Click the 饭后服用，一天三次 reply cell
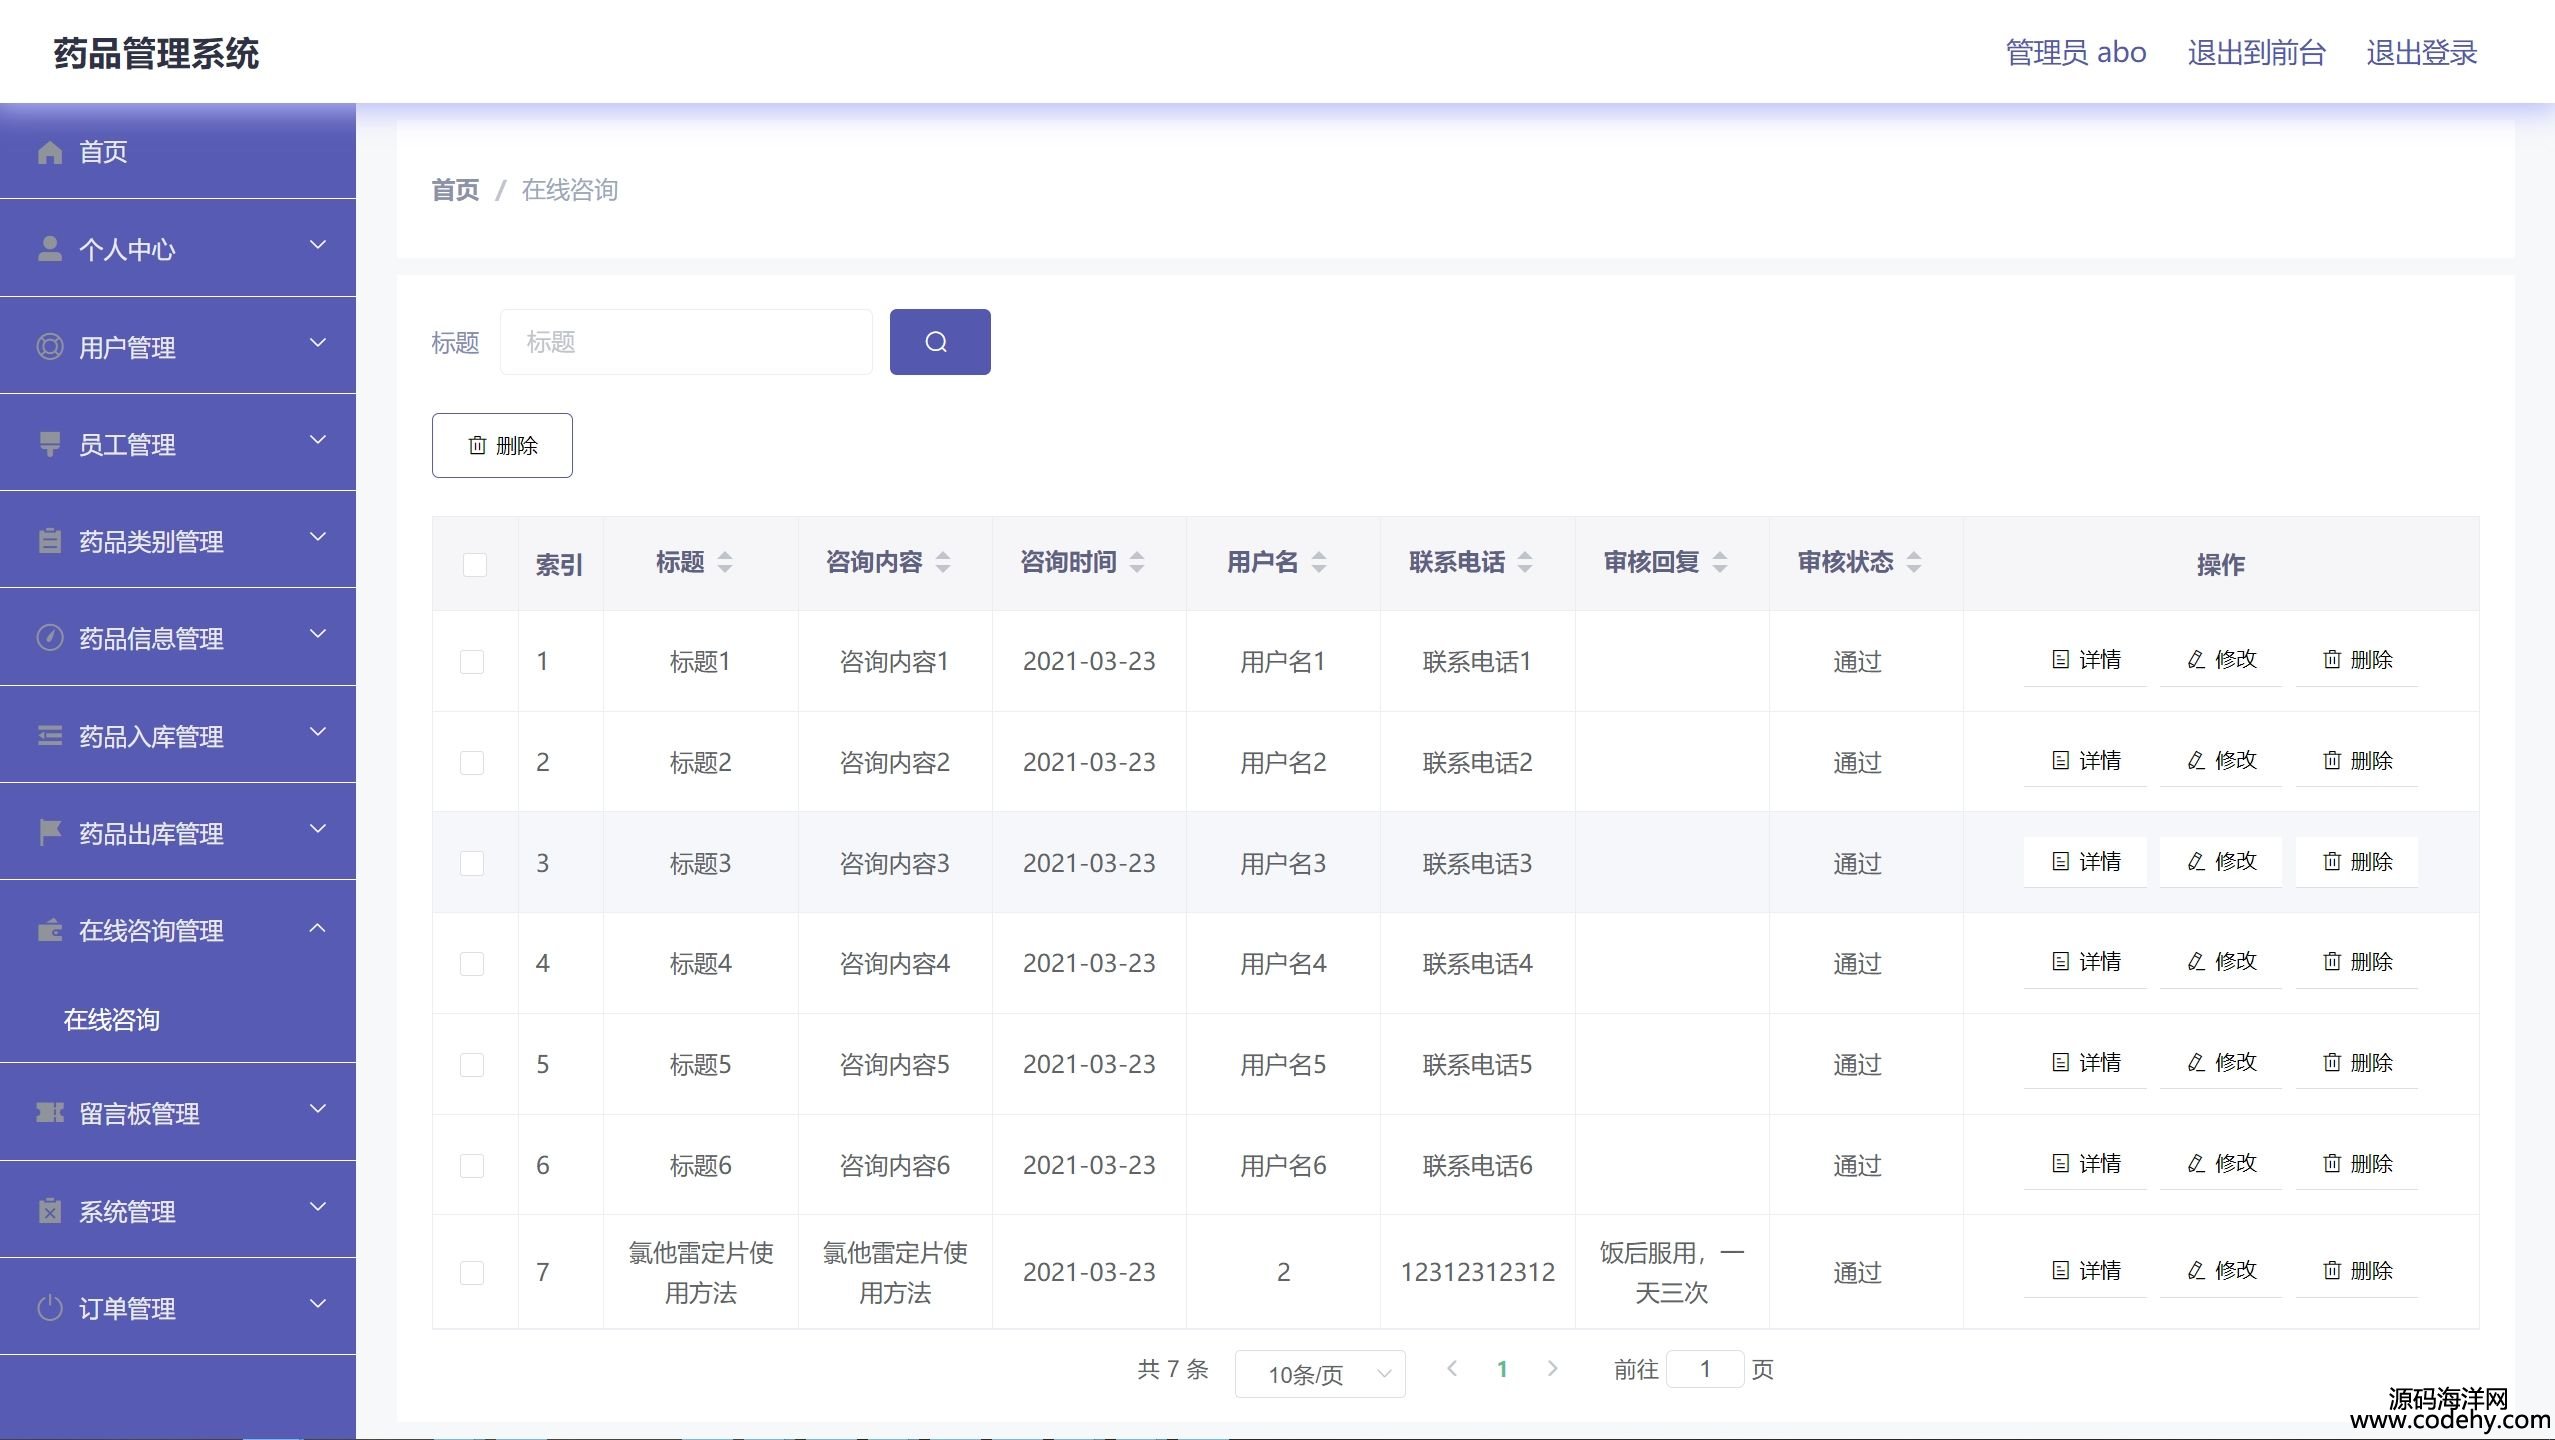 pyautogui.click(x=1671, y=1273)
